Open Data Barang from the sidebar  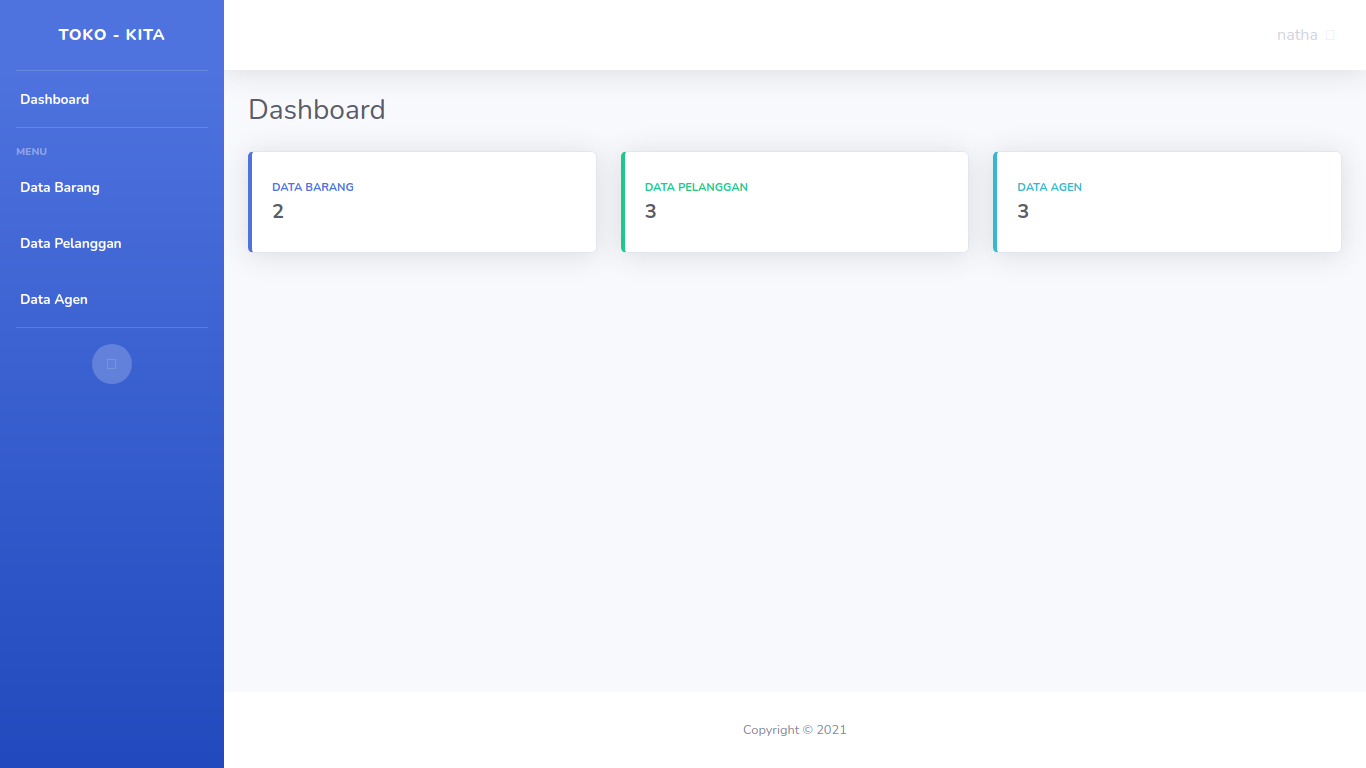[60, 187]
